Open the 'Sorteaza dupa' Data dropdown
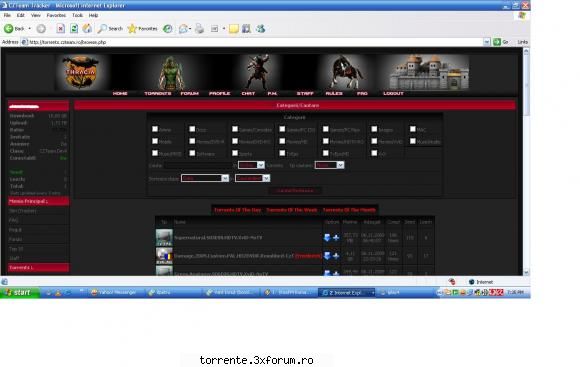The width and height of the screenshot is (580, 367). coord(205,178)
